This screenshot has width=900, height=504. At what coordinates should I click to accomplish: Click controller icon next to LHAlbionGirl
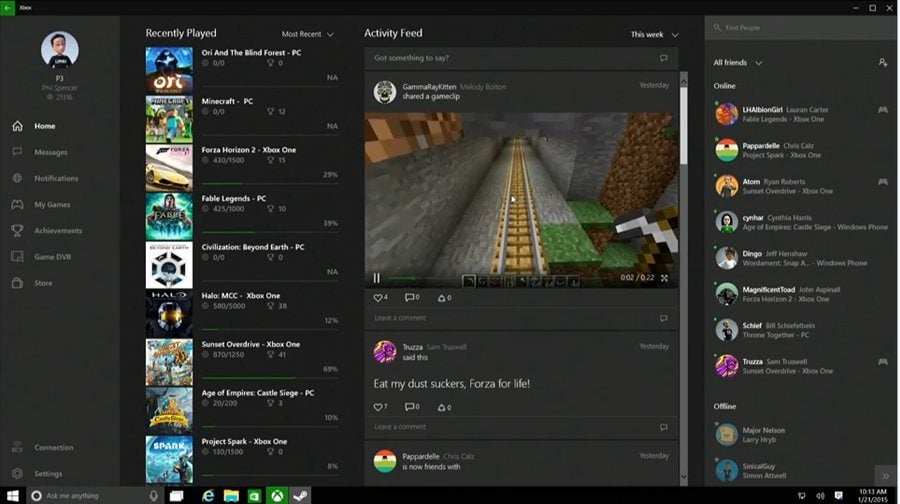pyautogui.click(x=883, y=110)
